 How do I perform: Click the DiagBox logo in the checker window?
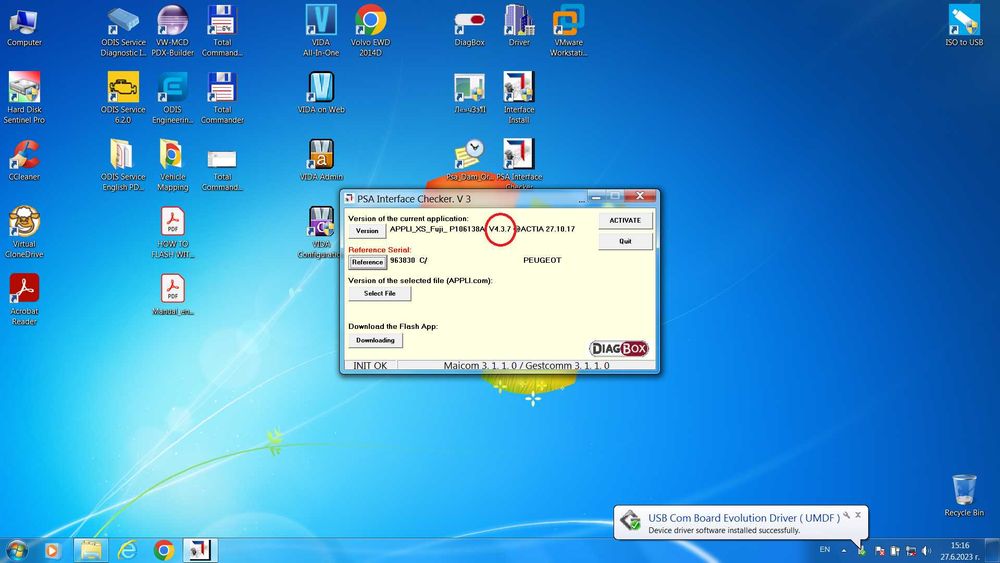click(619, 348)
